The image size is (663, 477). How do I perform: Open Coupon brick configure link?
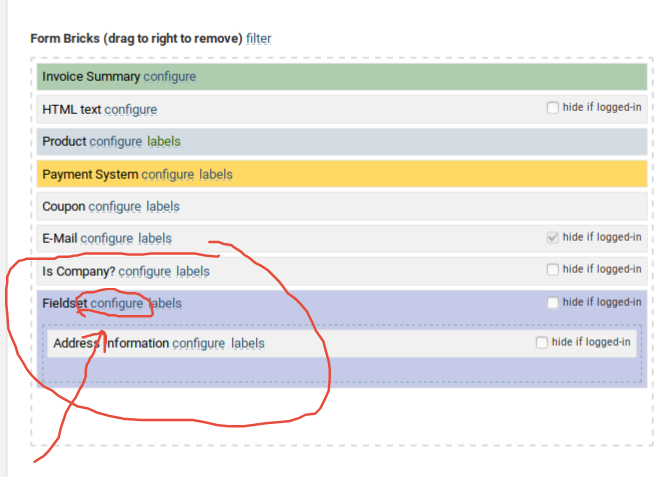(115, 206)
